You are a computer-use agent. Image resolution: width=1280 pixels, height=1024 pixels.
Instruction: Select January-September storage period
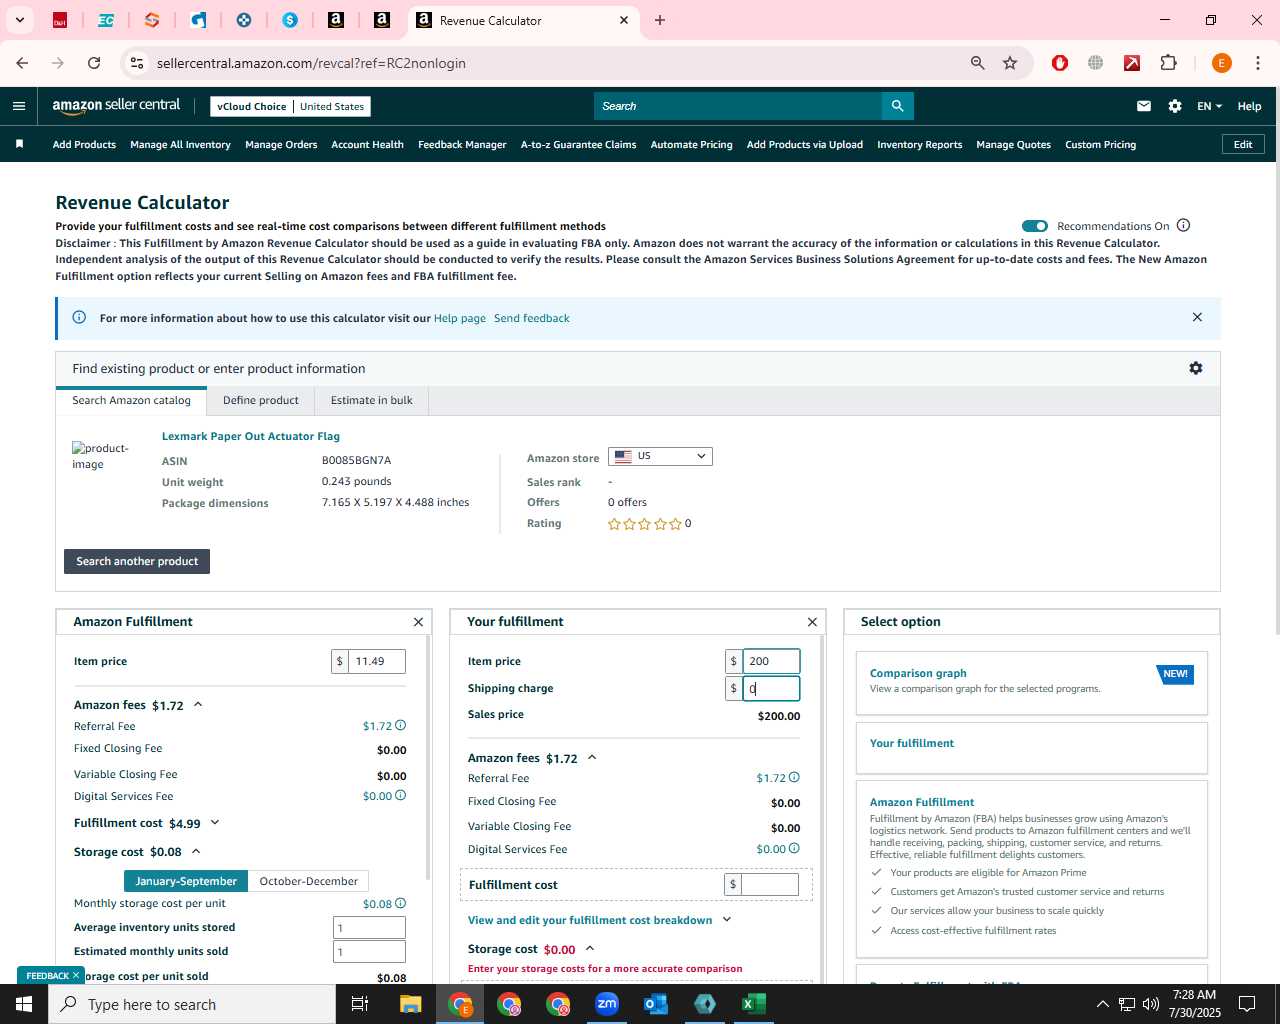(x=186, y=881)
